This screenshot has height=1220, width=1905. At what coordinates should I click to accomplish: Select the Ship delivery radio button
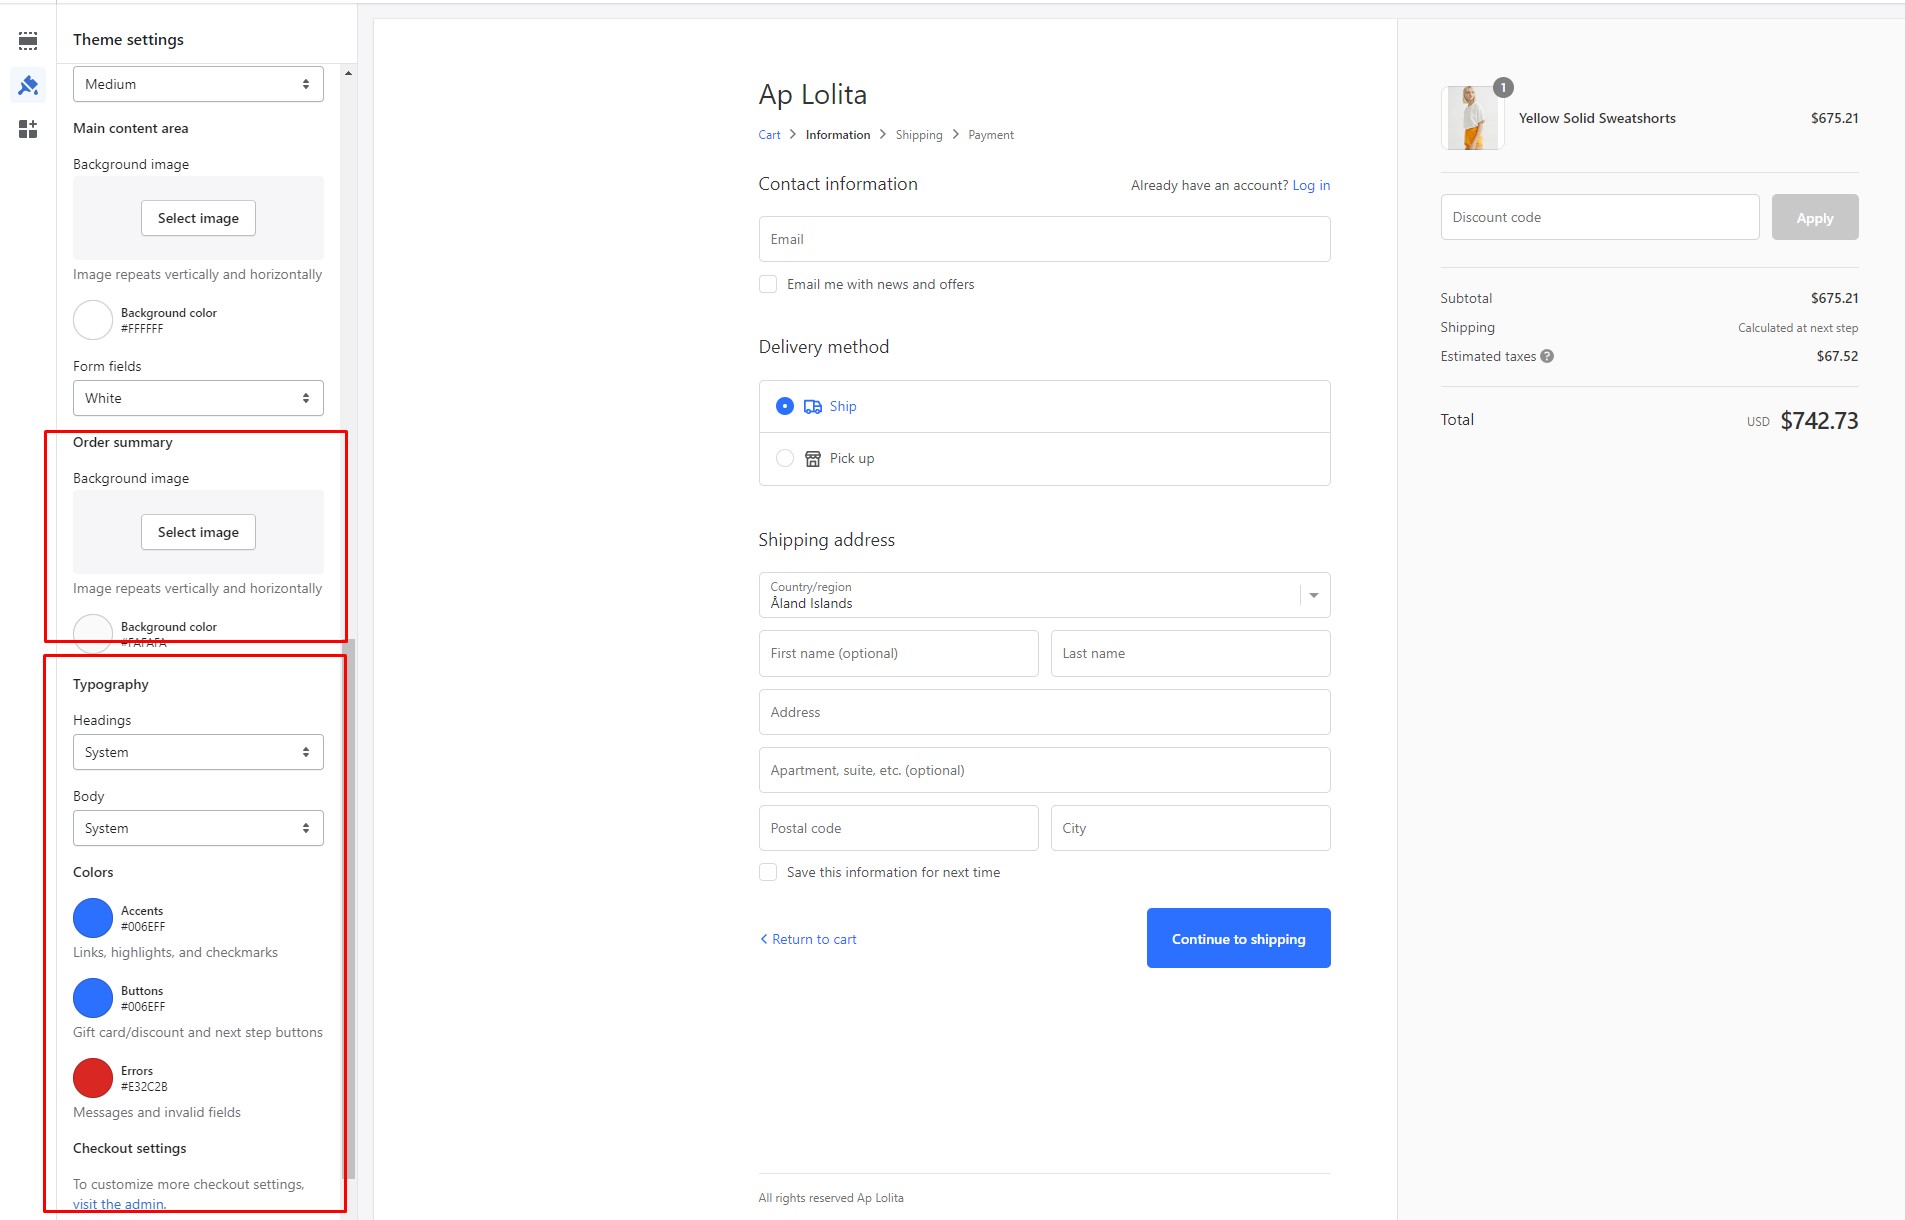[785, 406]
